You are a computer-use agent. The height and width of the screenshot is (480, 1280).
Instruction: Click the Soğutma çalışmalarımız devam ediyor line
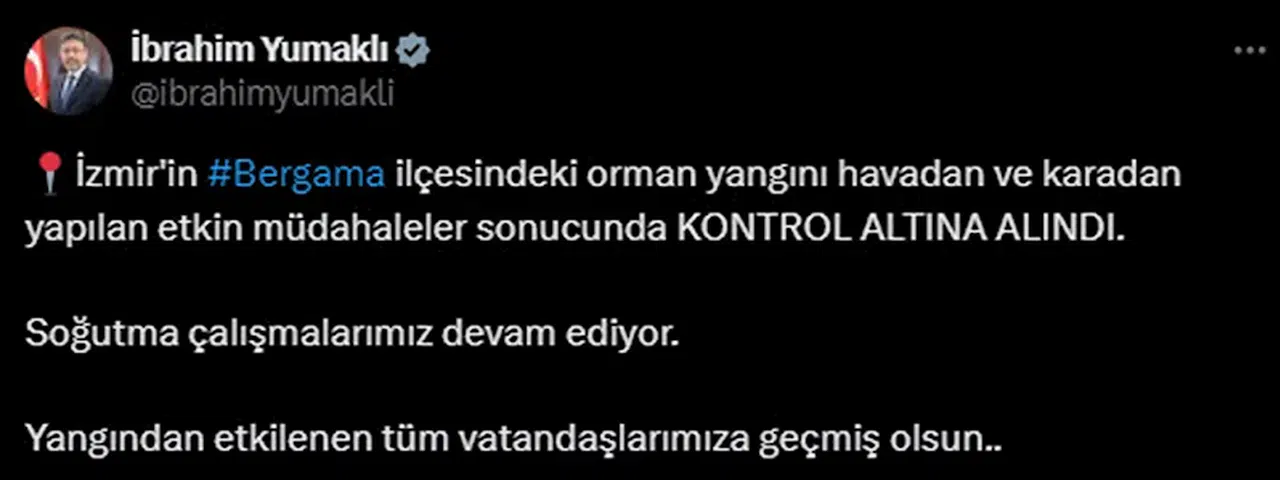[x=352, y=334]
